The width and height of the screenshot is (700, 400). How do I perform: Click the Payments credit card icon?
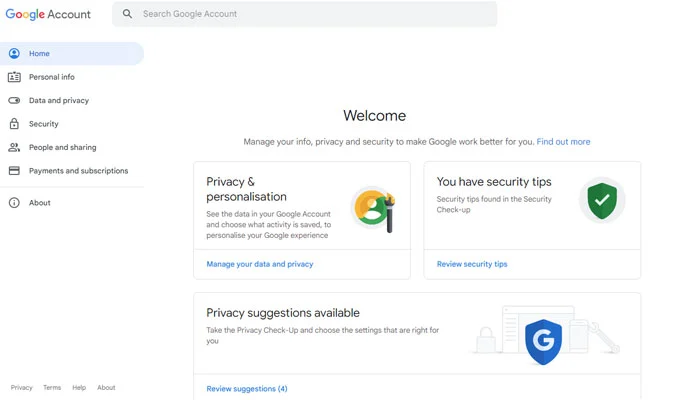14,171
